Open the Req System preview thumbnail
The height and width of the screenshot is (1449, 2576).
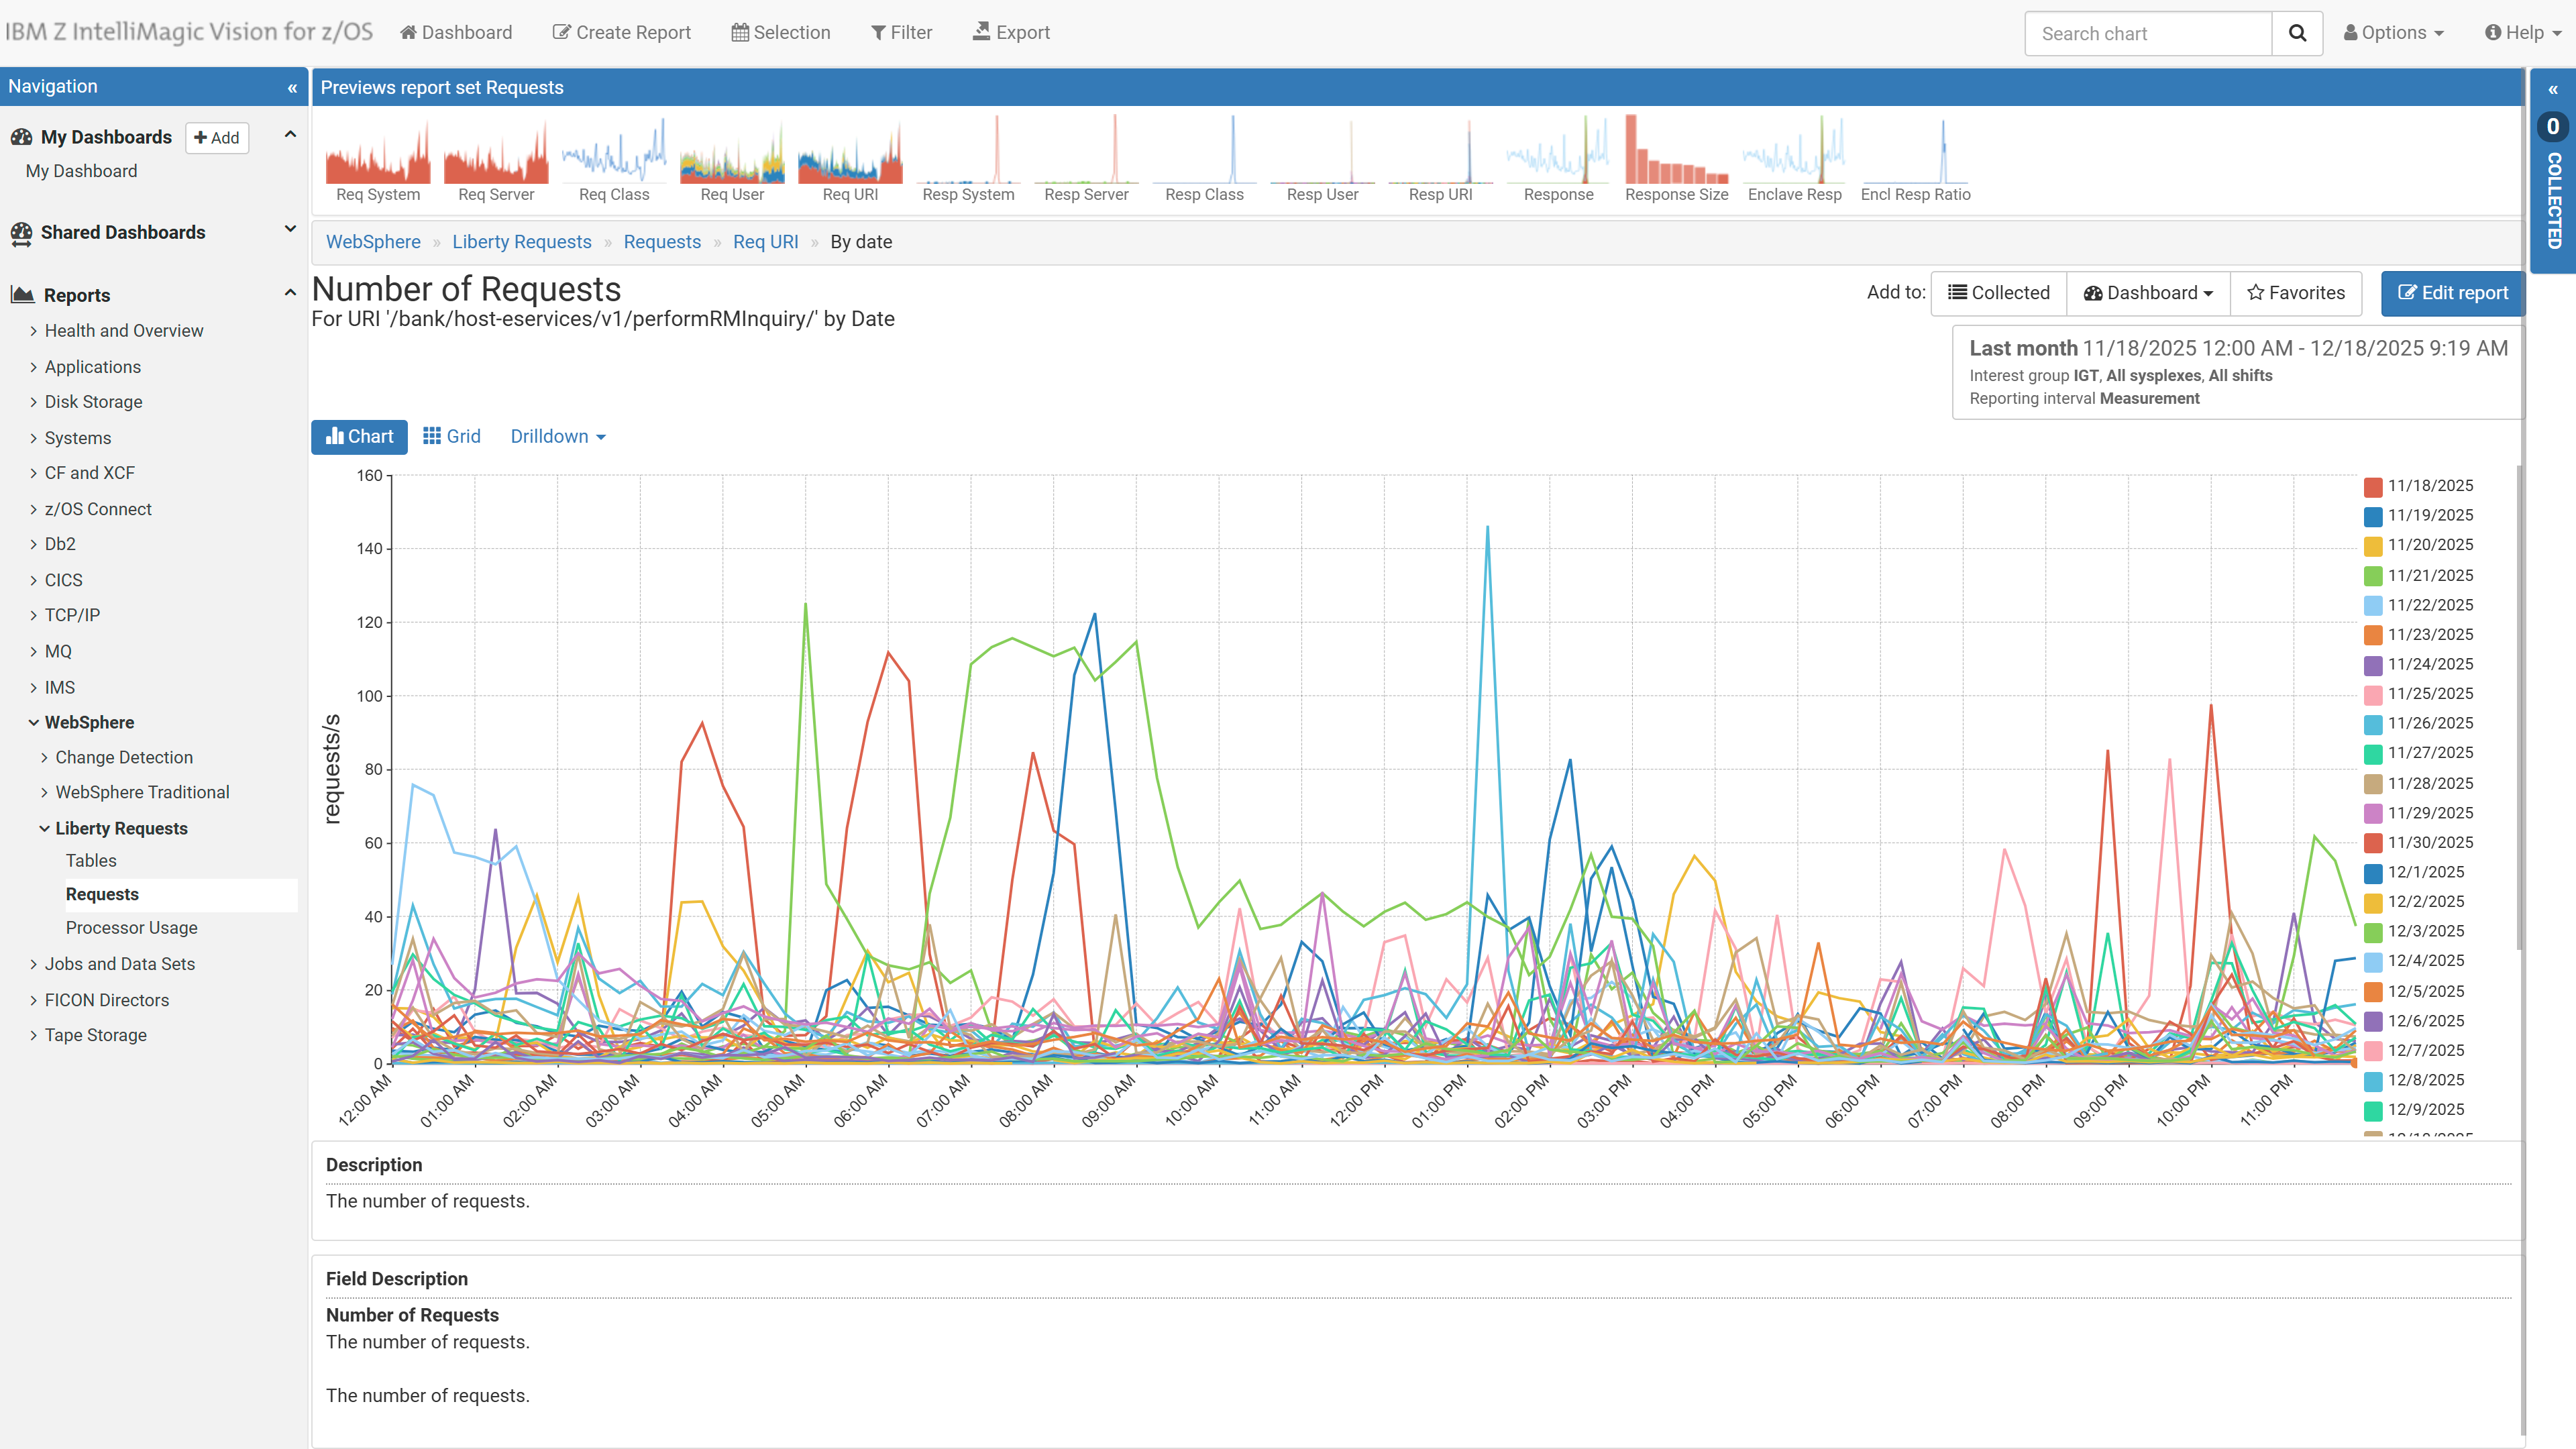pos(378,160)
